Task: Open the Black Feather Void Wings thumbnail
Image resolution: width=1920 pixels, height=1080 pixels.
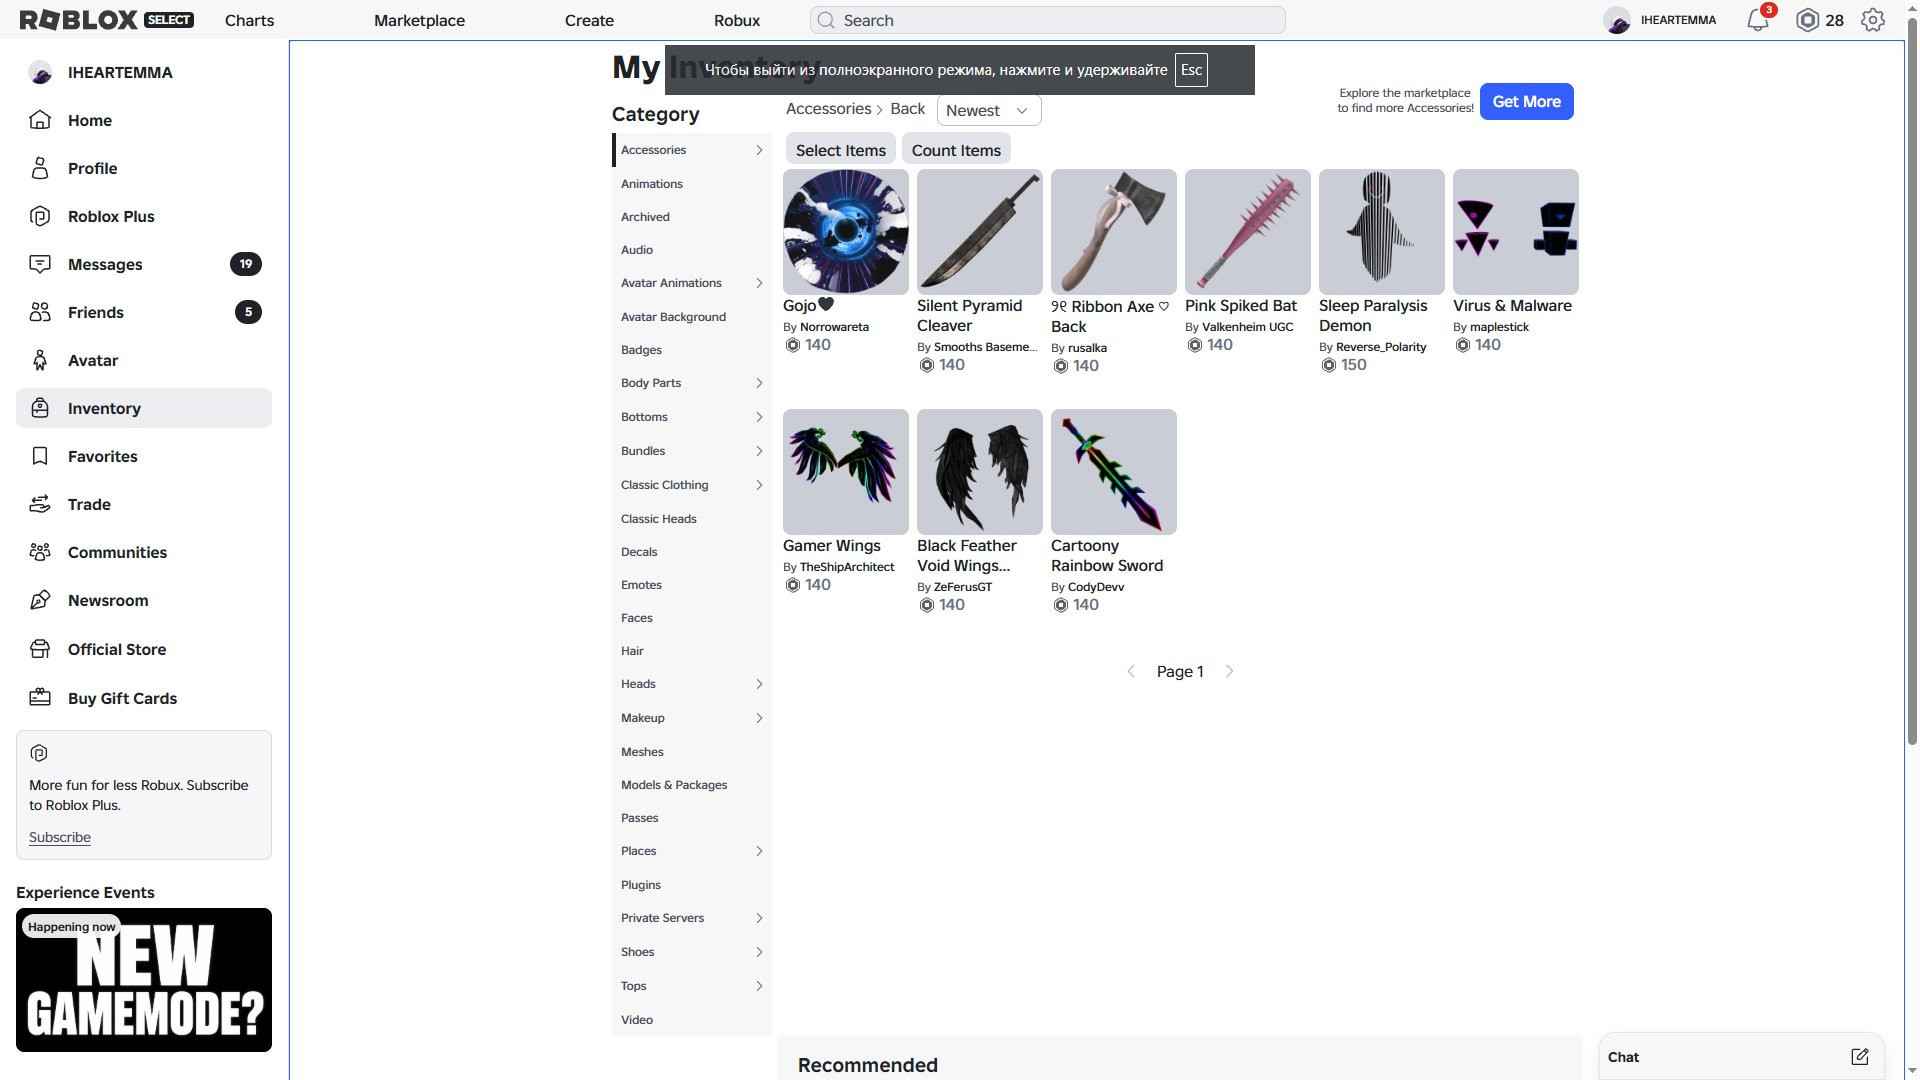Action: coord(979,472)
